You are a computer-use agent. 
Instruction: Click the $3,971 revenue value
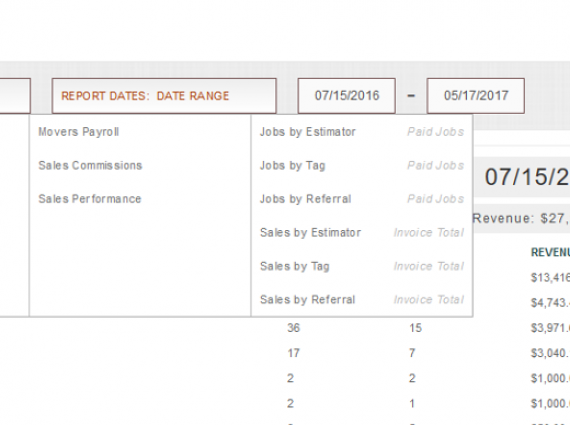coord(550,328)
